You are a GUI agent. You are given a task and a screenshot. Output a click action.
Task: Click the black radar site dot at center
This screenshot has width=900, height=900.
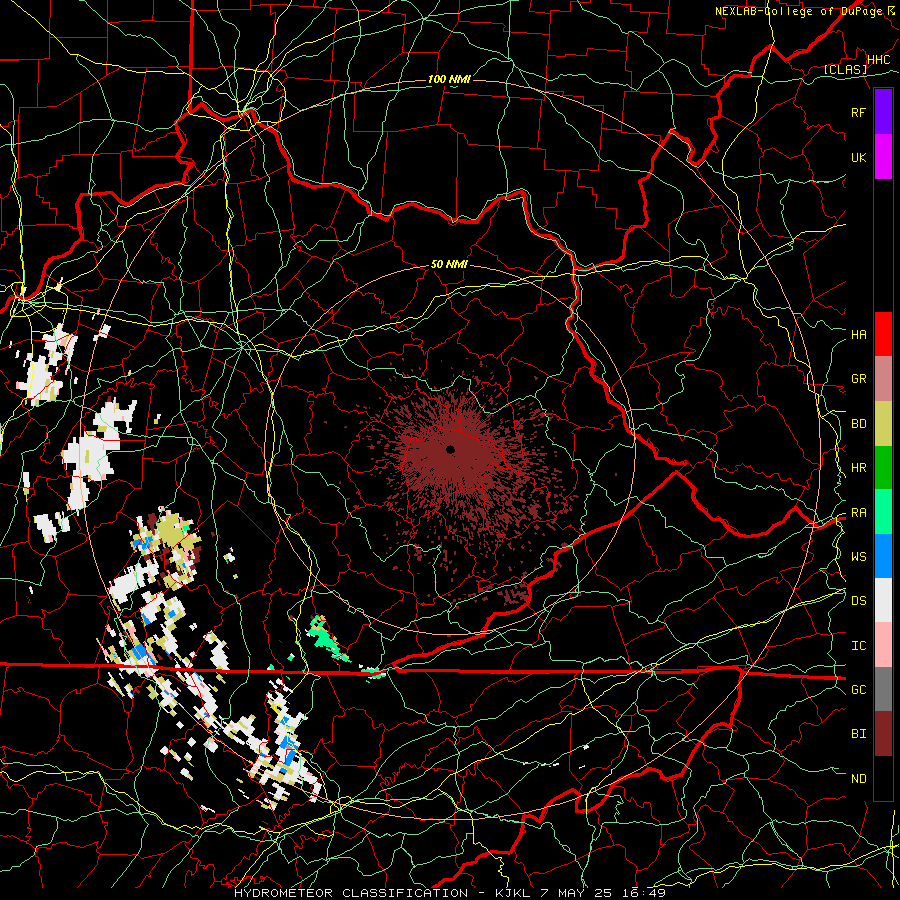(451, 449)
